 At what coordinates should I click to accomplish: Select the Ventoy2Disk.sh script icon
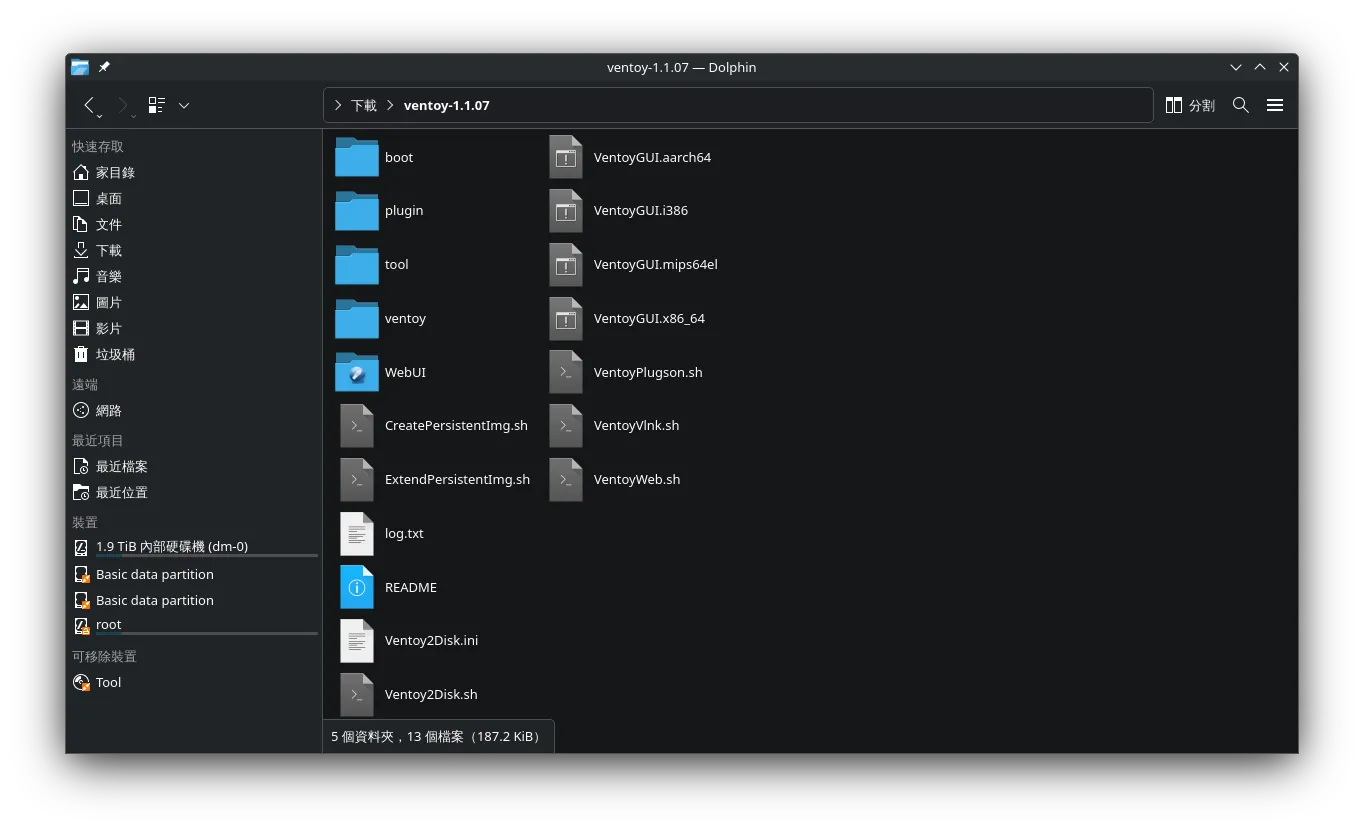(x=357, y=695)
